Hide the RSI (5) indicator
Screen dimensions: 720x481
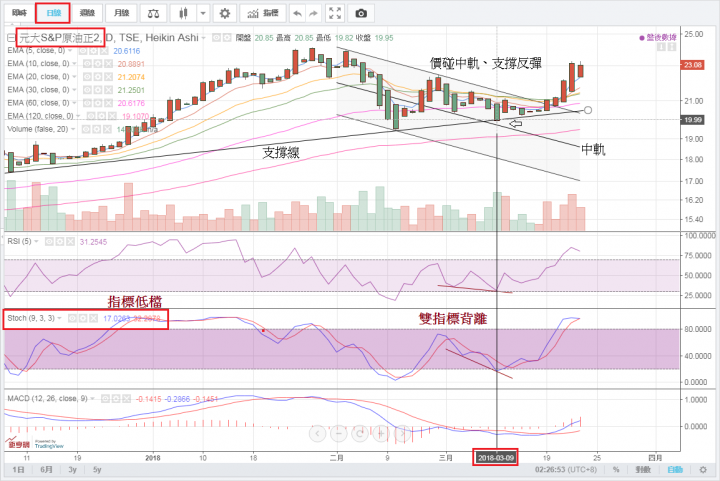(49, 241)
